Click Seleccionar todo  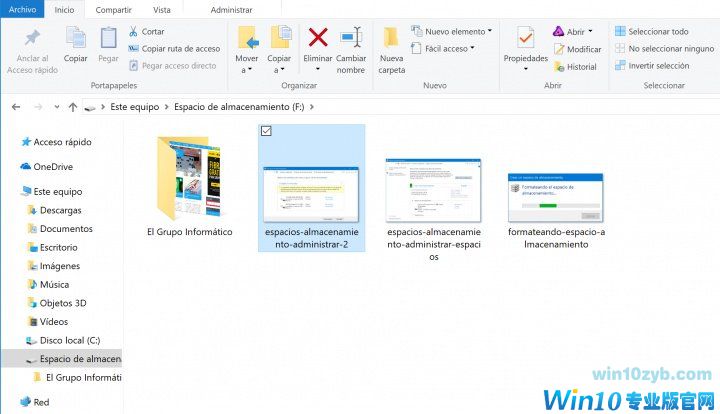[x=652, y=32]
